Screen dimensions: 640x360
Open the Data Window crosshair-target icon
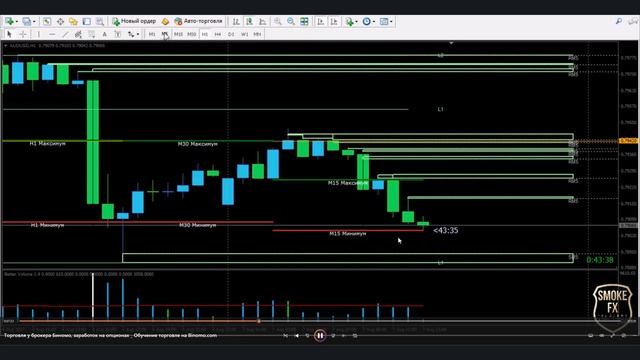click(60, 21)
